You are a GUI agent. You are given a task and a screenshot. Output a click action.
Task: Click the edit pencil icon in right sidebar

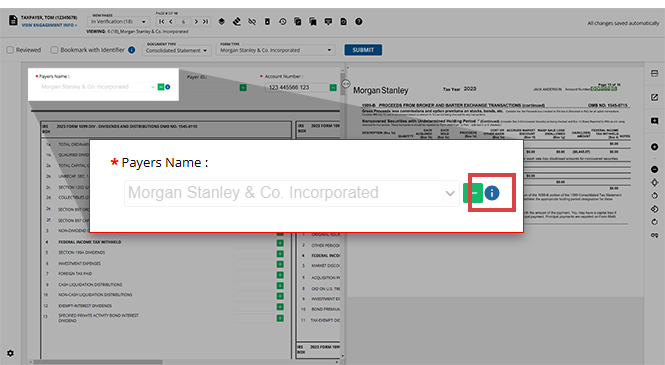click(x=654, y=98)
